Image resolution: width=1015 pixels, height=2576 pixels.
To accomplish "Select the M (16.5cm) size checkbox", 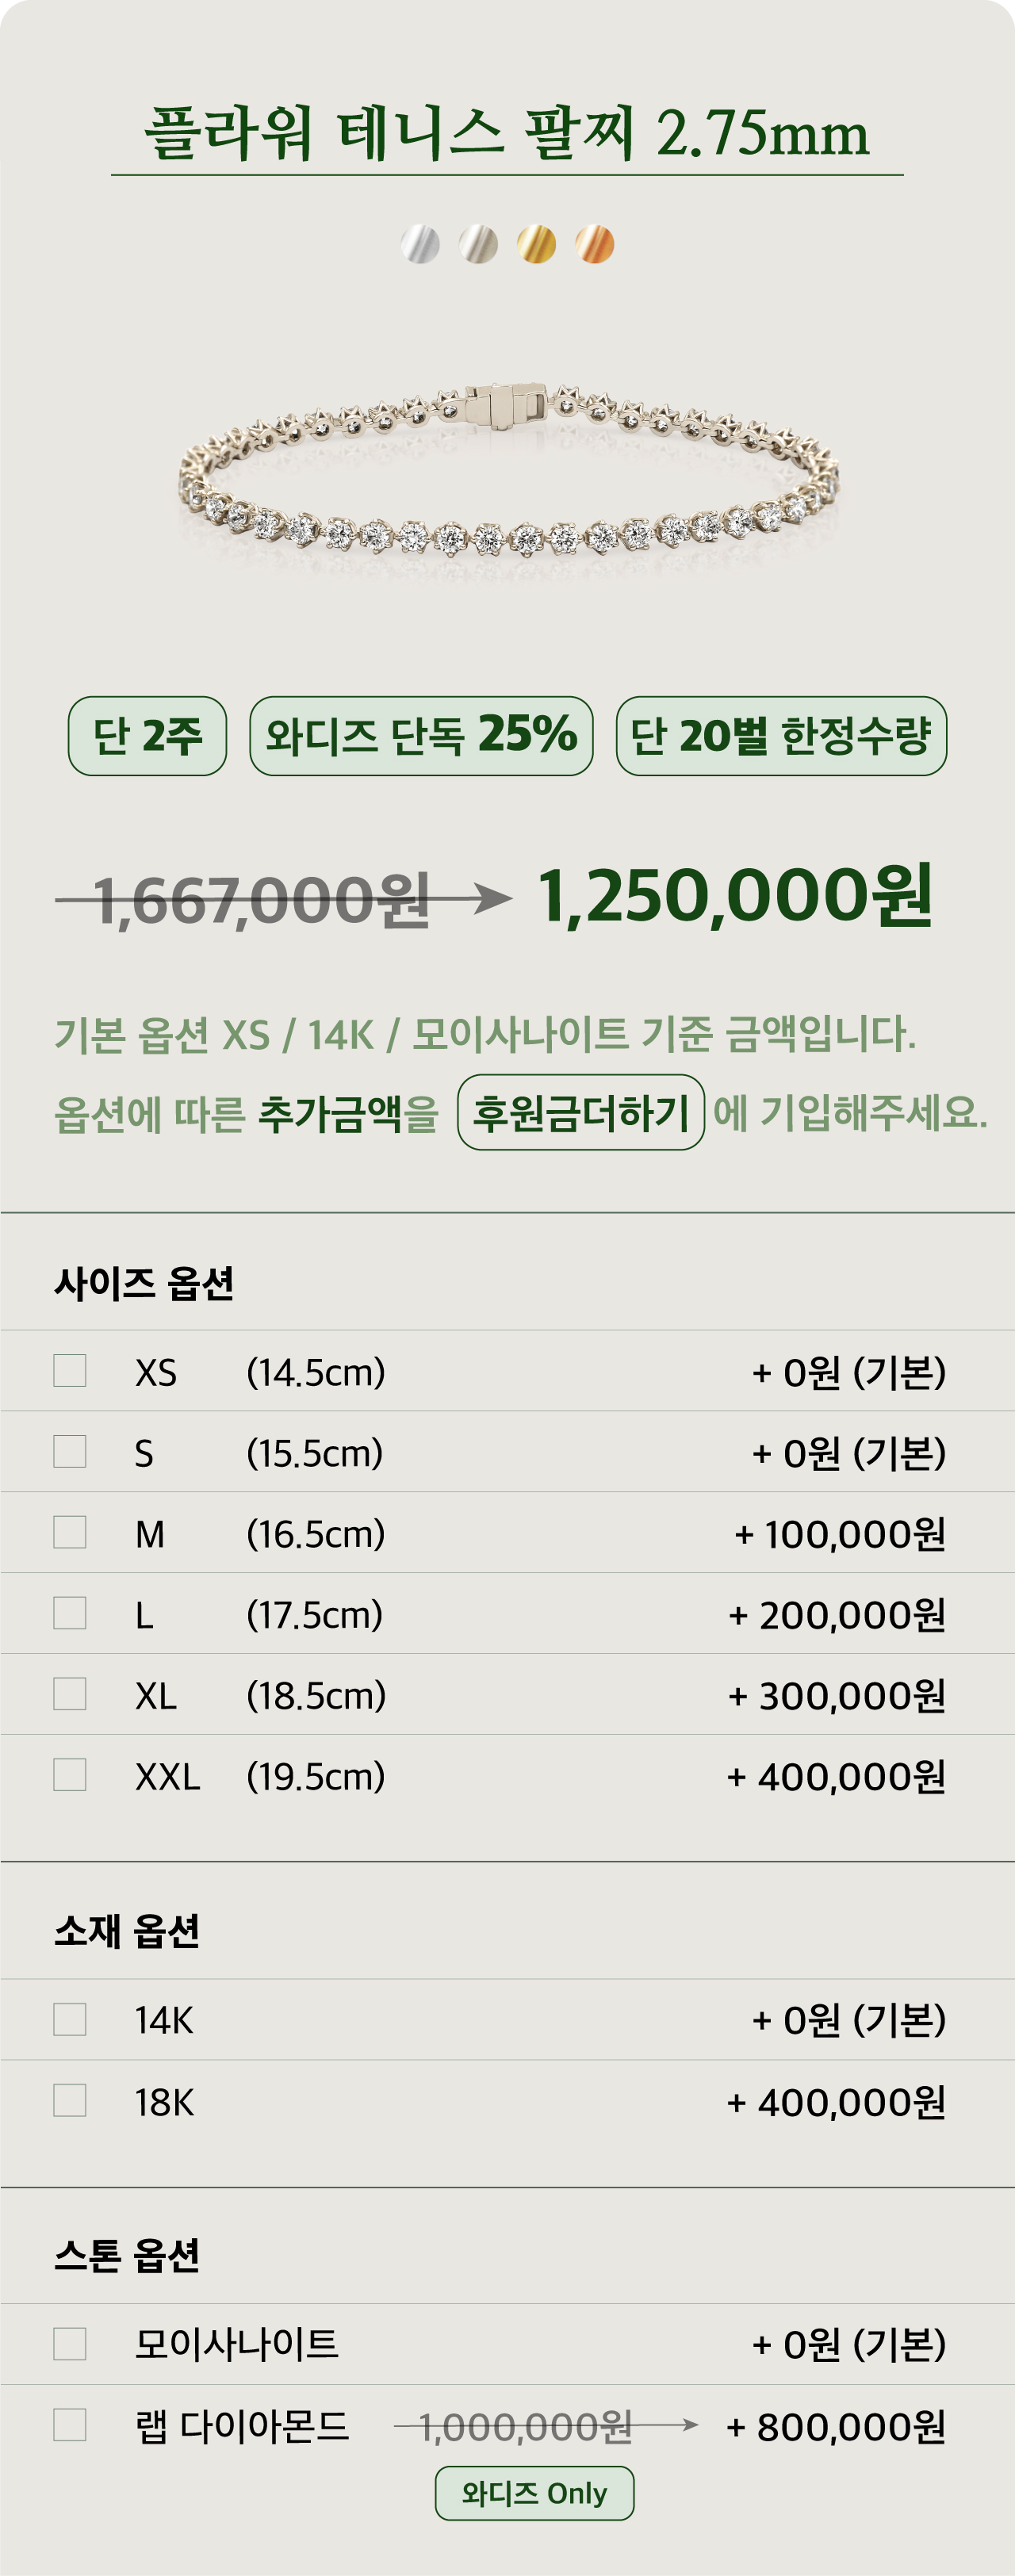I will pos(70,1532).
